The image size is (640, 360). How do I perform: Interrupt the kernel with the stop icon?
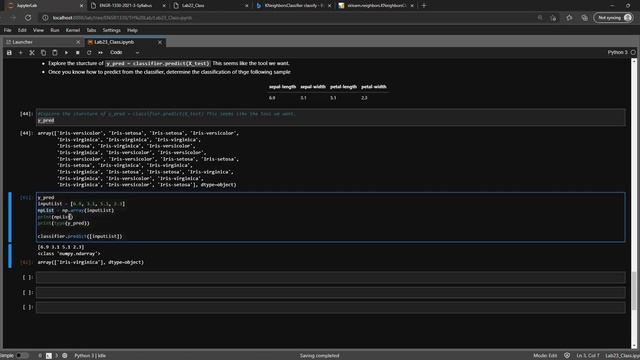click(78, 53)
